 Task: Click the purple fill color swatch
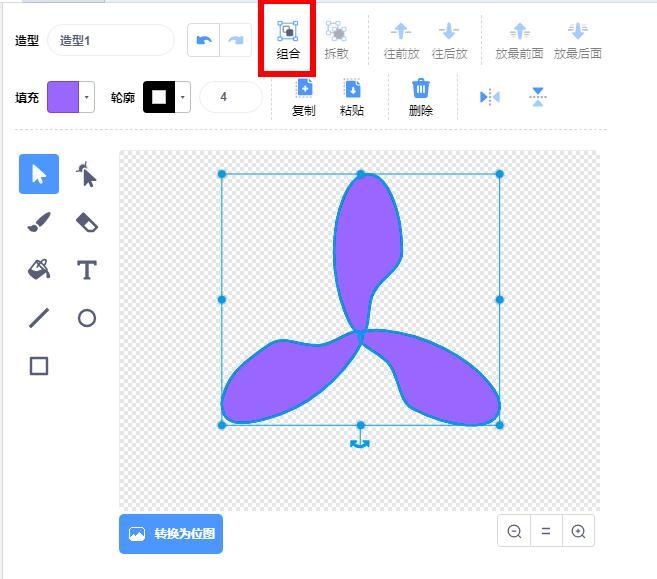[x=63, y=97]
